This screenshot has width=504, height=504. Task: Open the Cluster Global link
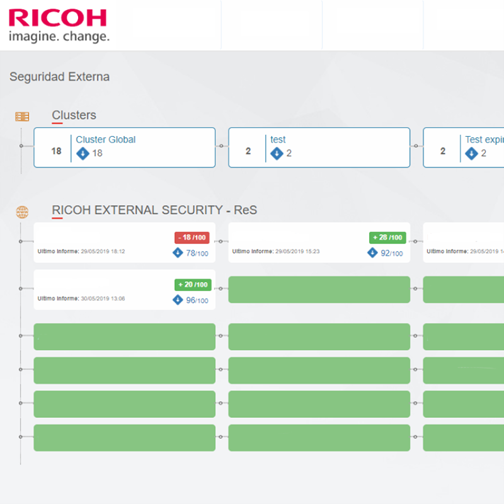pos(106,139)
